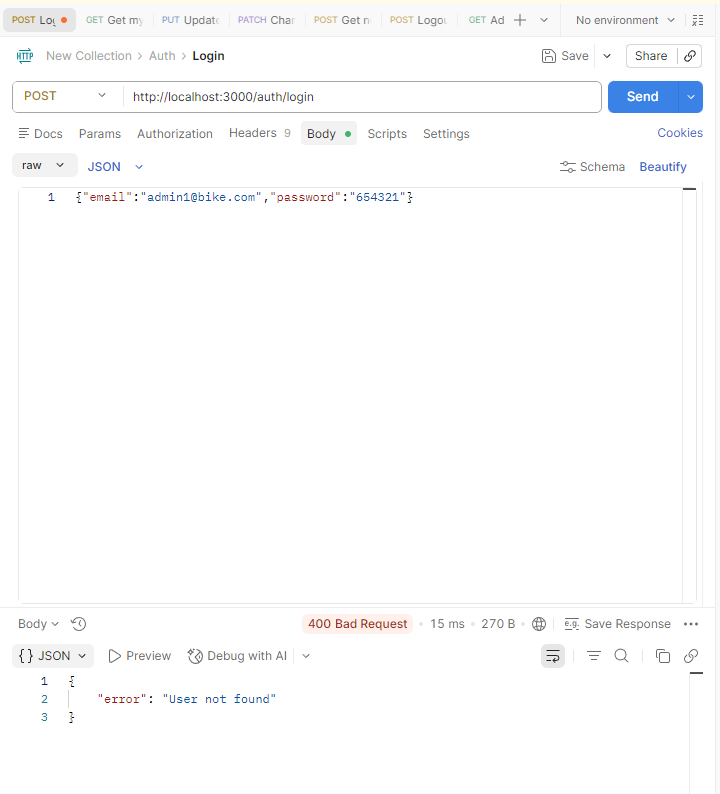The height and width of the screenshot is (794, 720).
Task: Click the Beautify link
Action: coord(663,167)
